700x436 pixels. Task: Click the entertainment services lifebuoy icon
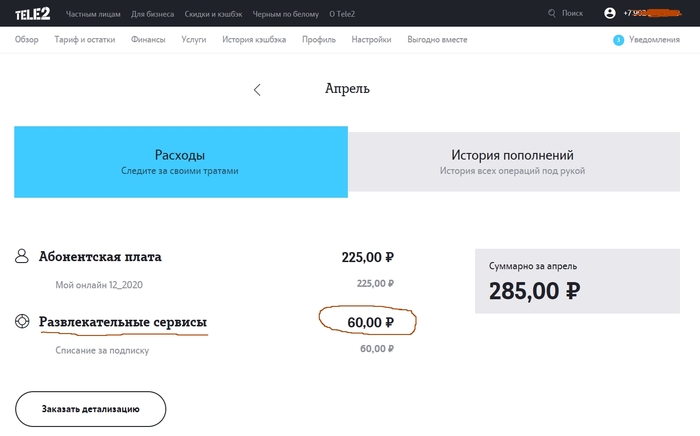coord(22,322)
